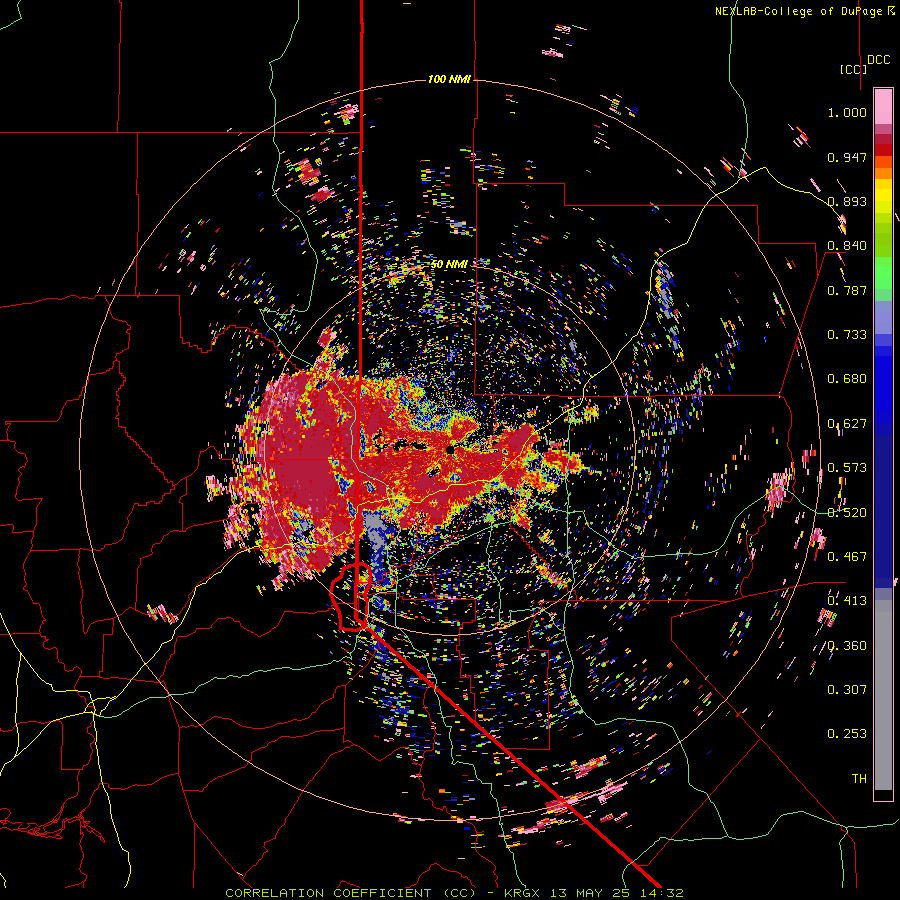Click the black radar site dot at center
Screen dimensions: 900x900
[451, 450]
